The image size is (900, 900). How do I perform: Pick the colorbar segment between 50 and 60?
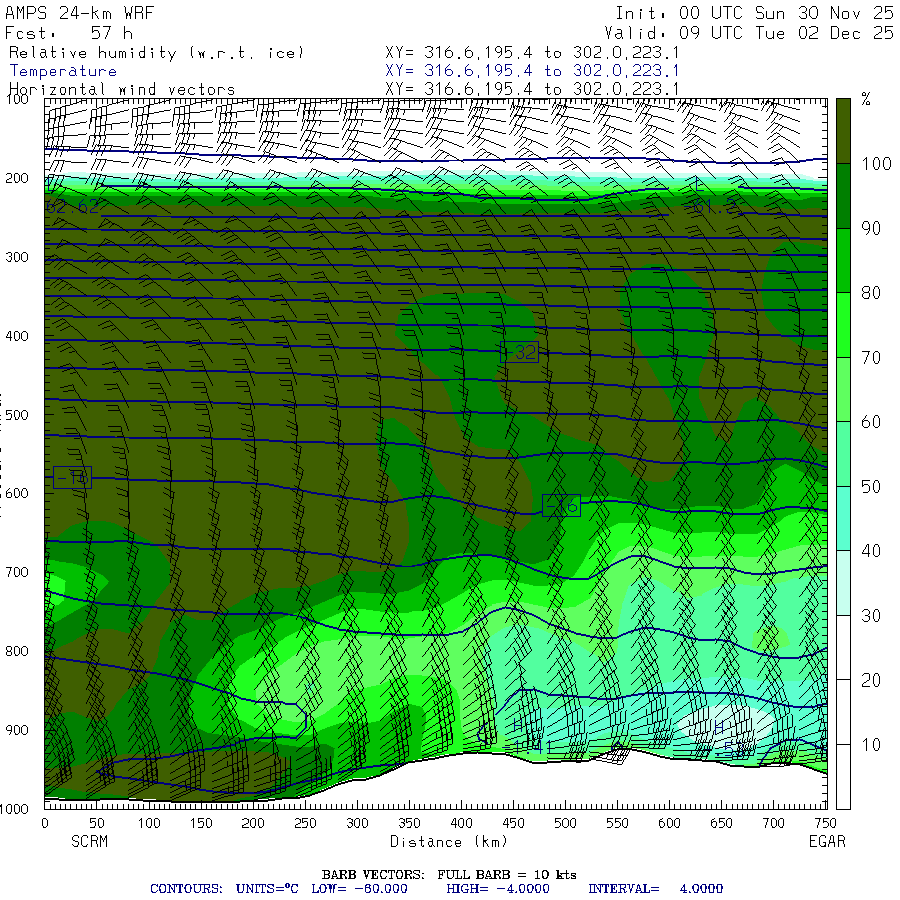coord(843,454)
